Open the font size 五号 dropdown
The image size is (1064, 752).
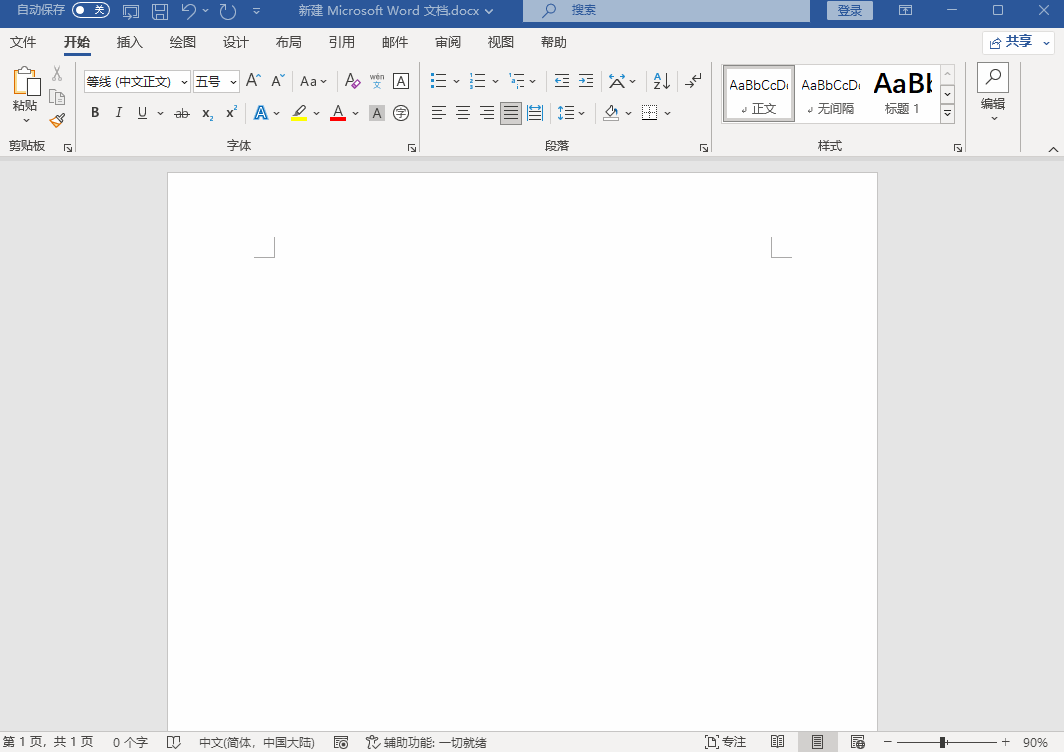point(233,82)
